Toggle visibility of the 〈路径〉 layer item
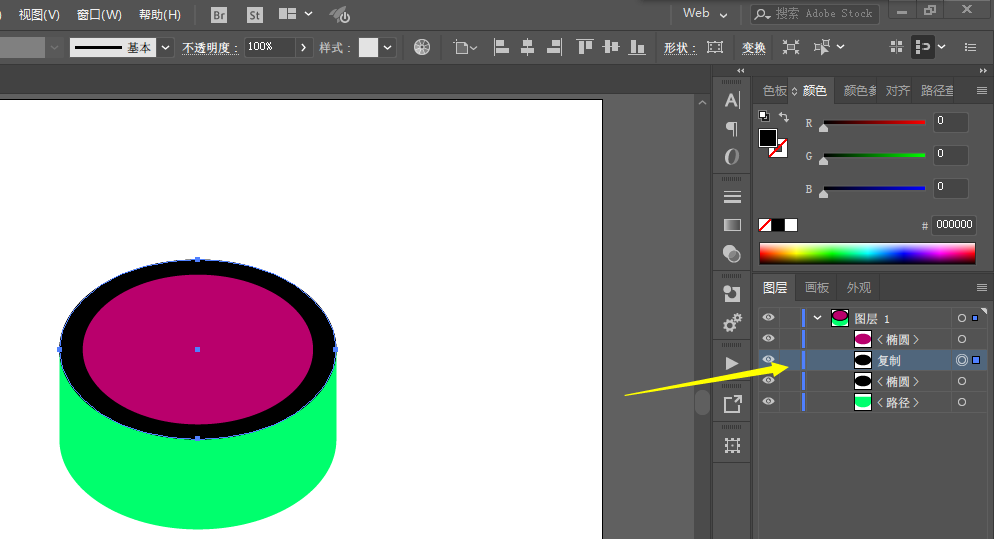The width and height of the screenshot is (994, 539). [768, 402]
